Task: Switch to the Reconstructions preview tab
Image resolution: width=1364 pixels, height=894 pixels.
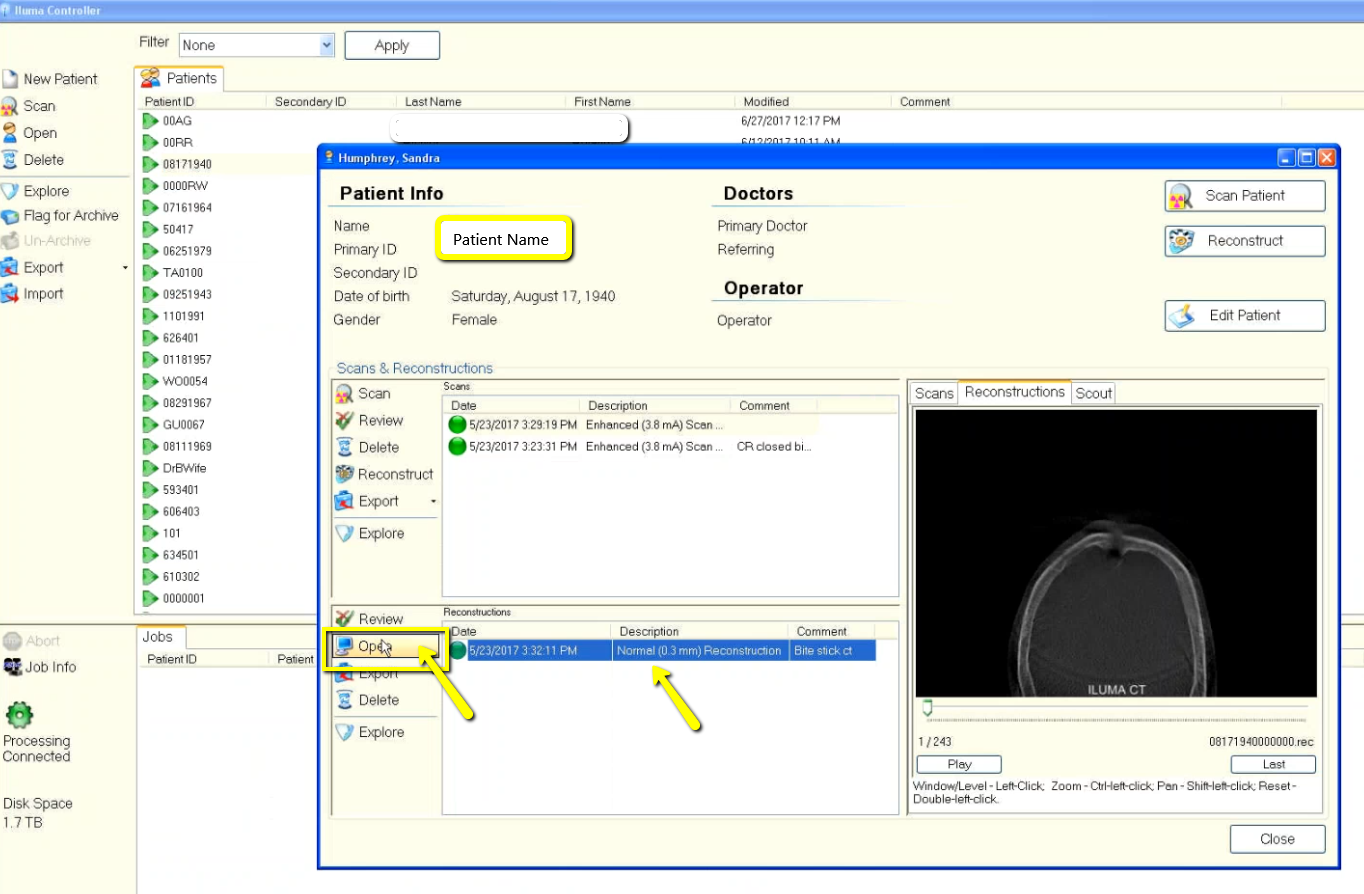Action: click(x=1014, y=392)
